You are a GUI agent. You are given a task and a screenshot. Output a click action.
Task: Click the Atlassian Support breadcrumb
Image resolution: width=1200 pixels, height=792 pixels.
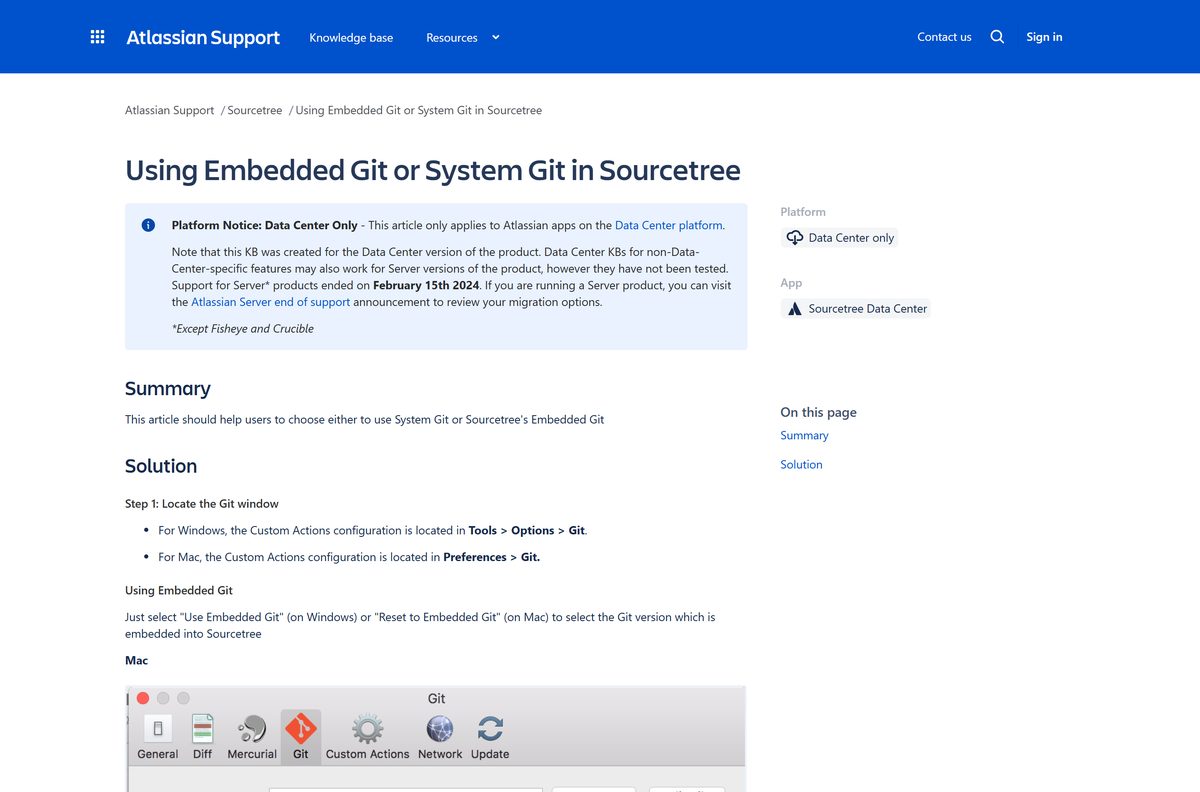point(170,110)
